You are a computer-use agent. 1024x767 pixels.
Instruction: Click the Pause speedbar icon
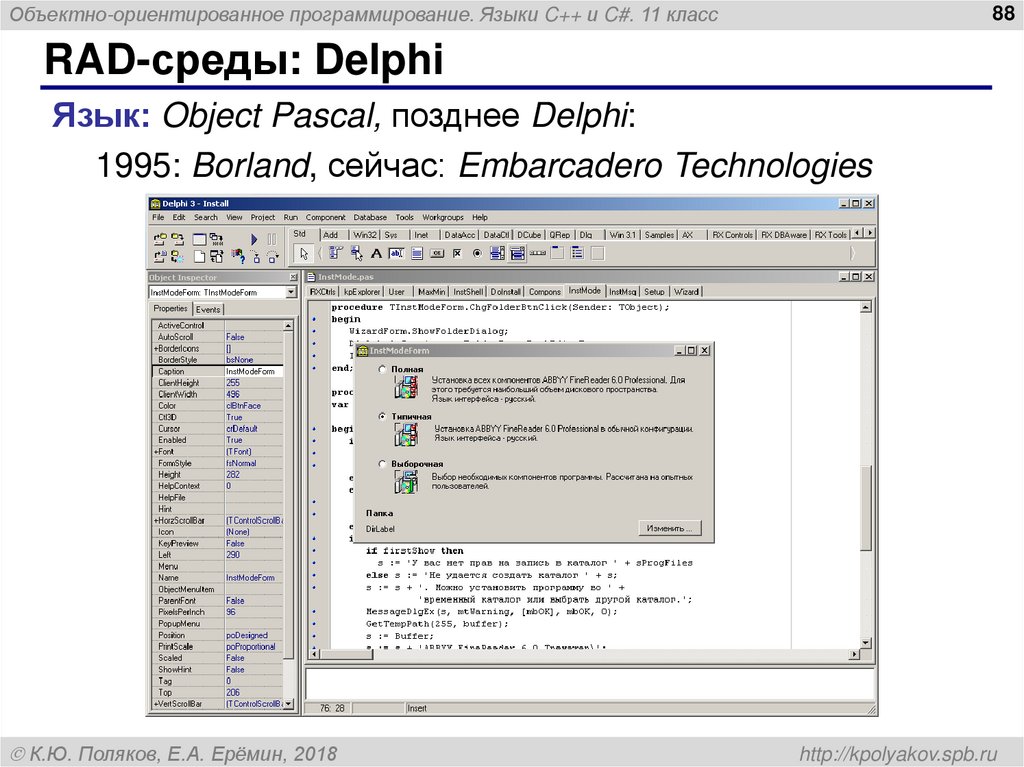pyautogui.click(x=272, y=240)
